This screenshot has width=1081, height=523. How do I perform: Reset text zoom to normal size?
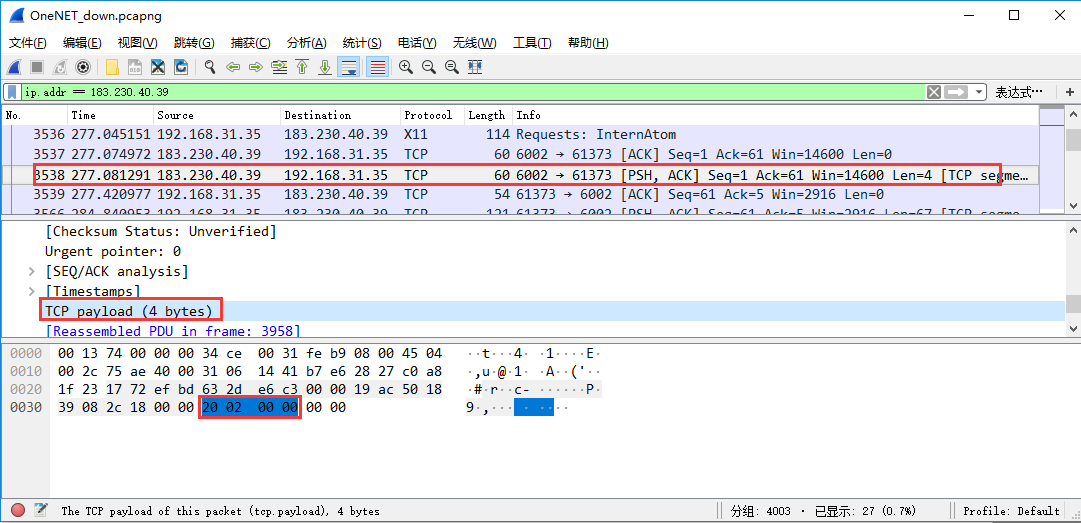click(x=451, y=67)
